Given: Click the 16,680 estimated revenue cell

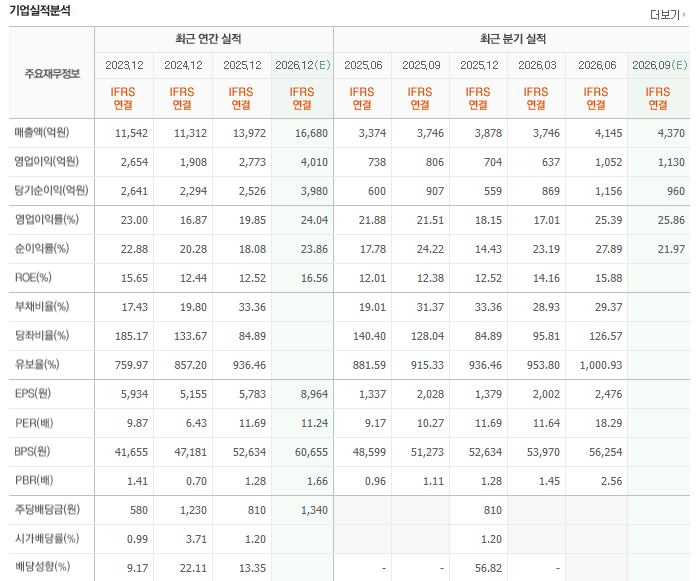Looking at the screenshot, I should [x=311, y=133].
